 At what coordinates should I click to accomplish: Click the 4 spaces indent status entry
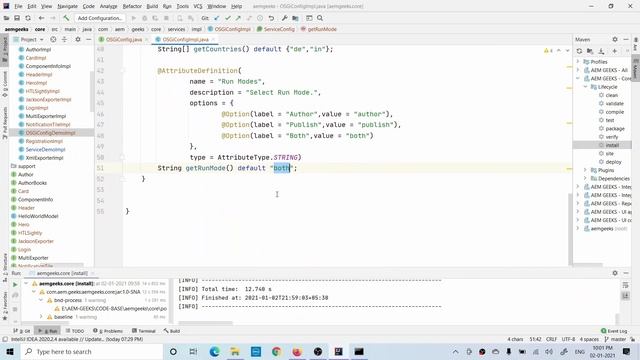point(589,339)
